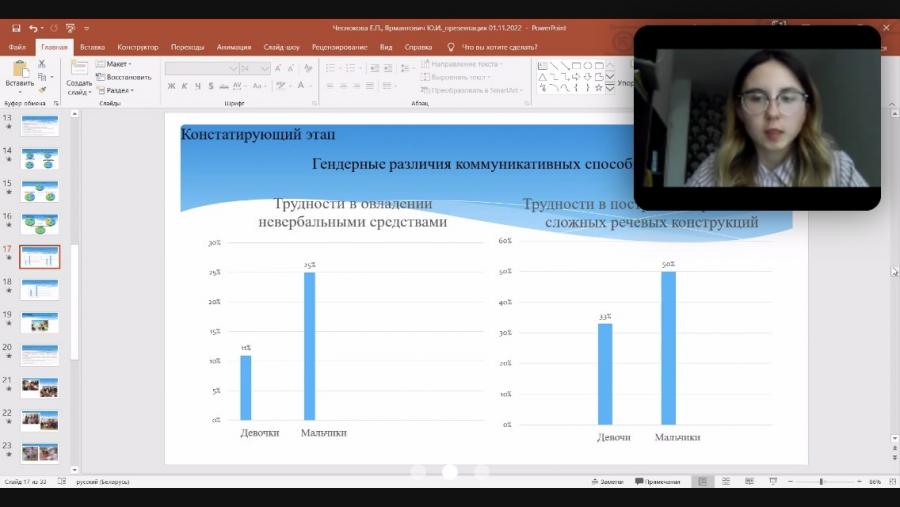Click the Save icon in quick access toolbar
Screen dimensions: 900x507
[x=16, y=28]
